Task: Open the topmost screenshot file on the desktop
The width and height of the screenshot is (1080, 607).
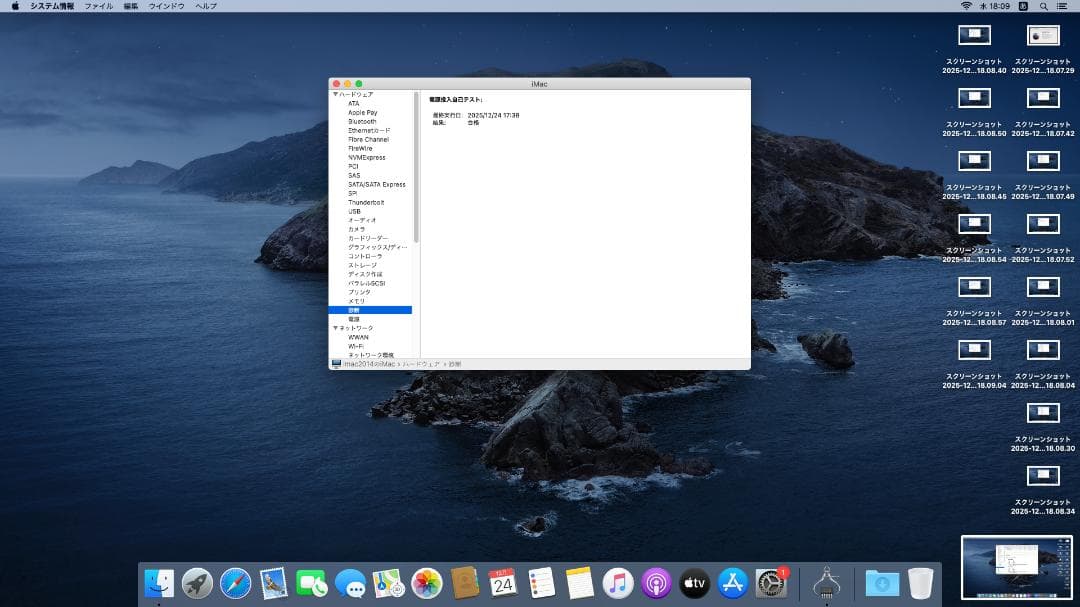Action: click(x=974, y=34)
